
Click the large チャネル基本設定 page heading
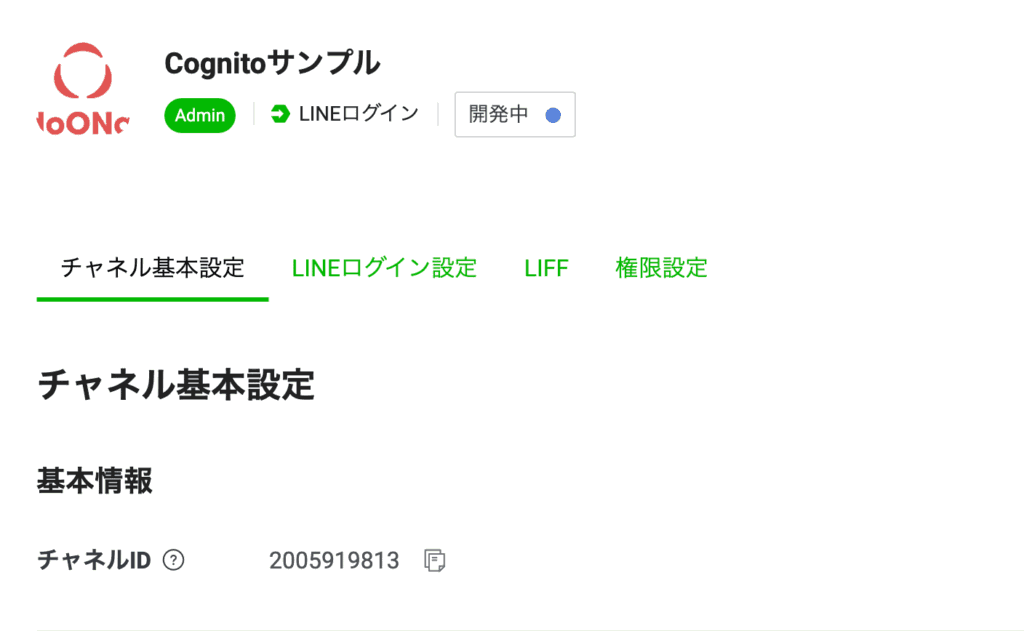[x=176, y=385]
